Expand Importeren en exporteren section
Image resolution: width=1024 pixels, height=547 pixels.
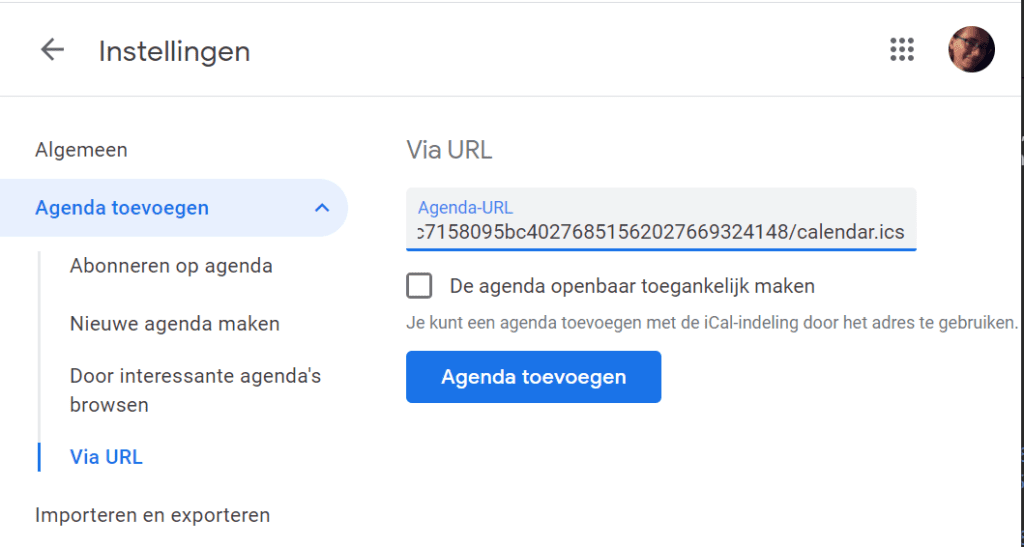[x=152, y=515]
